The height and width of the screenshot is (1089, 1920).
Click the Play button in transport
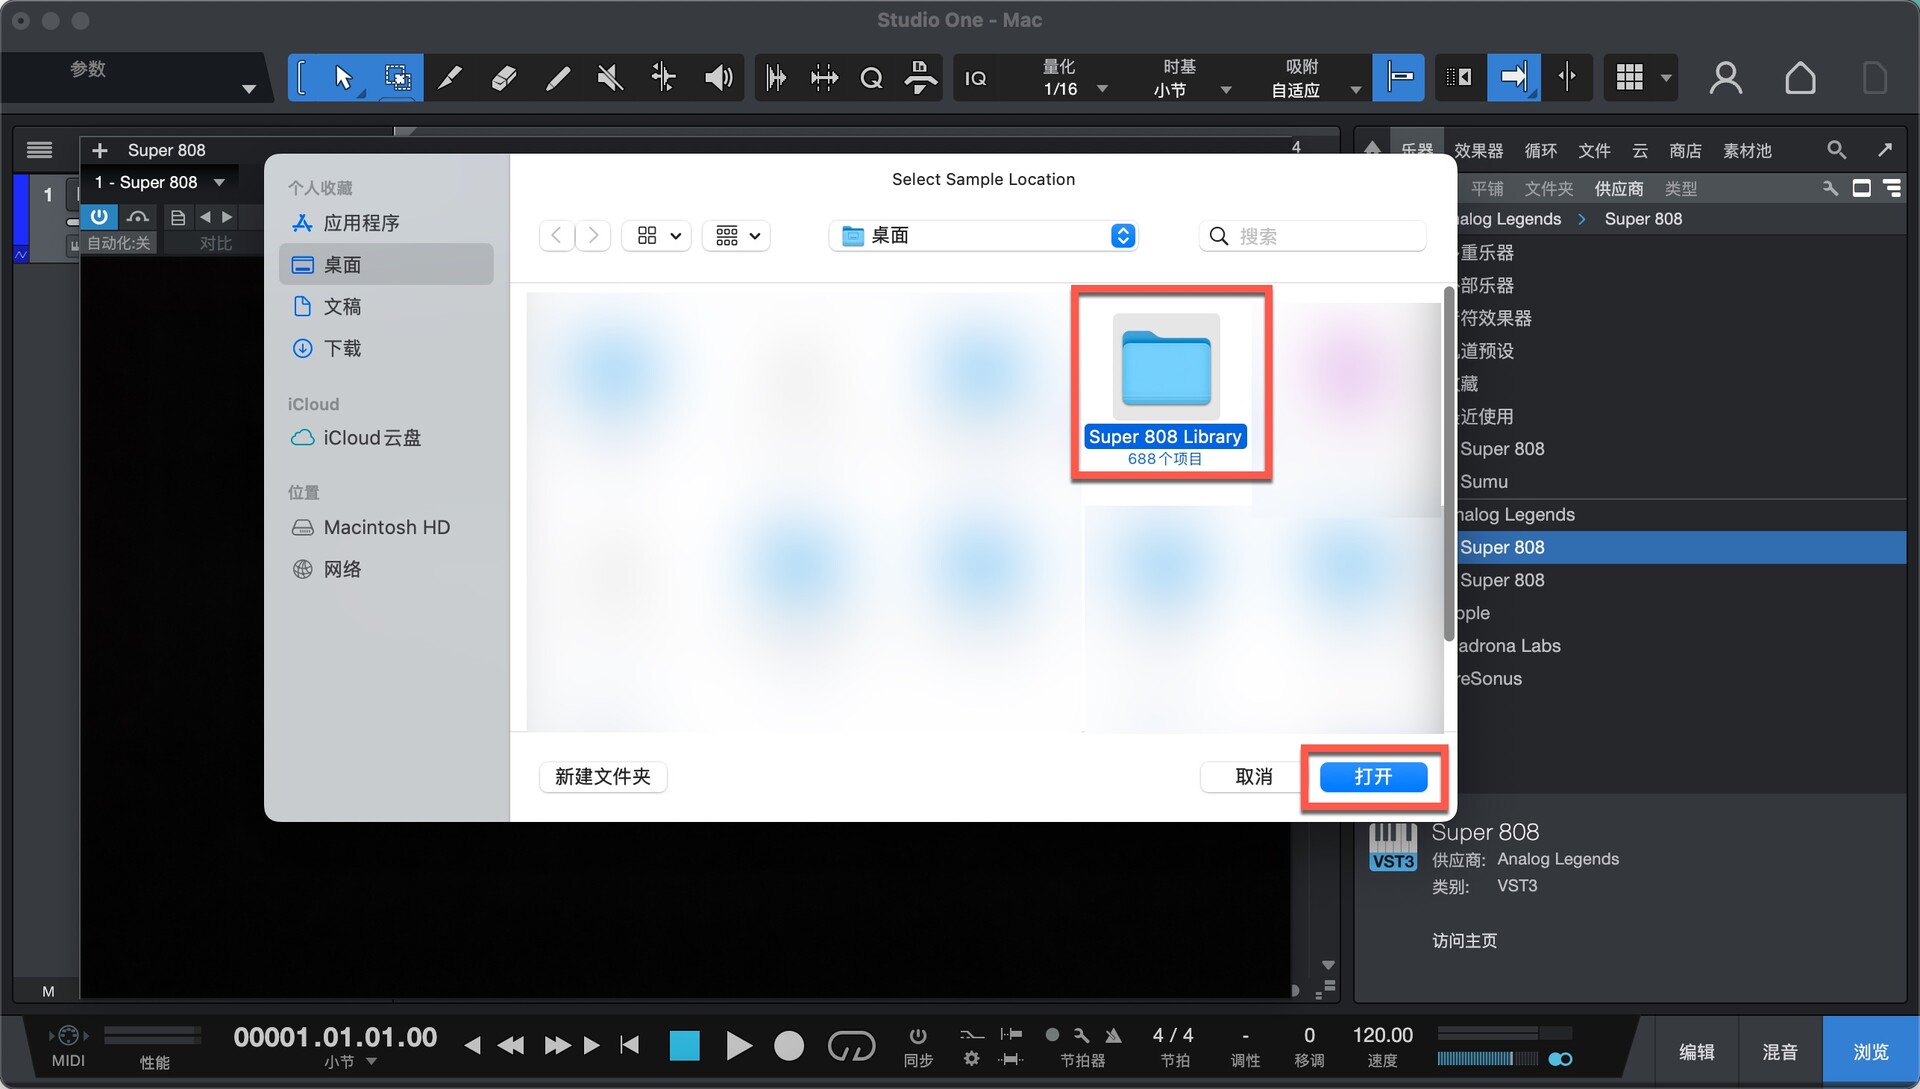(x=738, y=1046)
